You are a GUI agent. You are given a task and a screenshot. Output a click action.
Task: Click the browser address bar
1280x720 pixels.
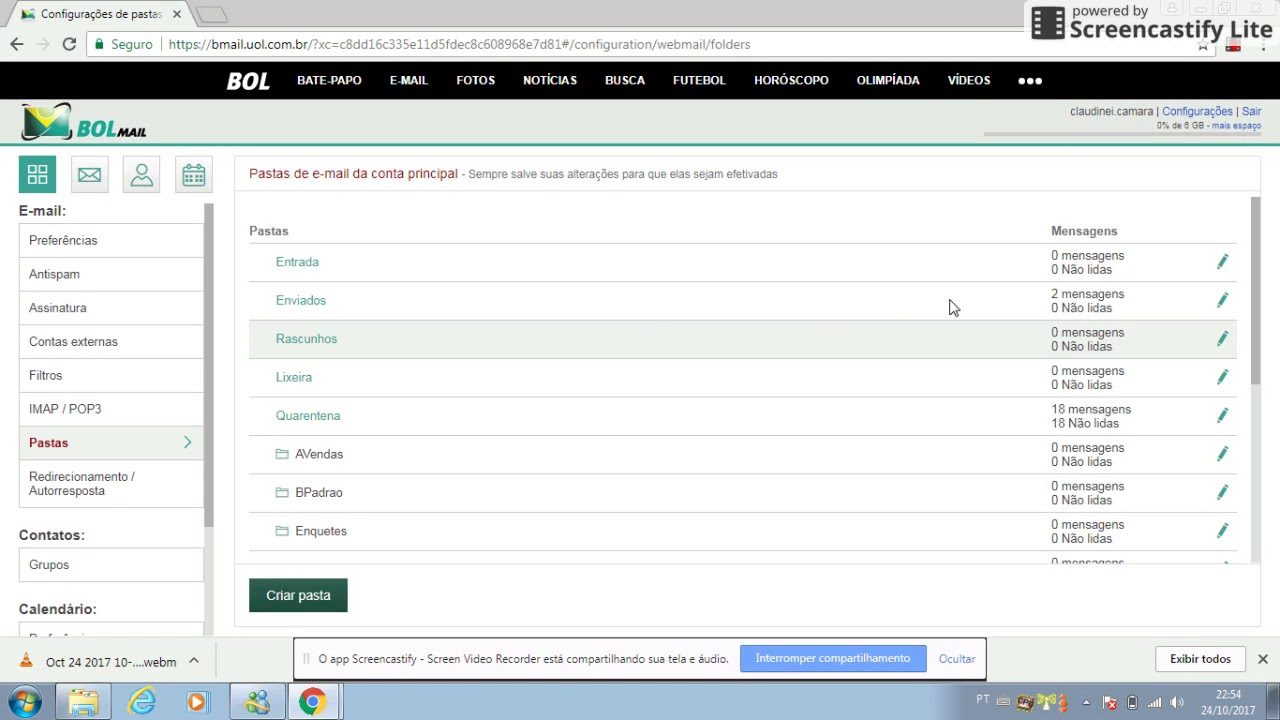tap(640, 44)
